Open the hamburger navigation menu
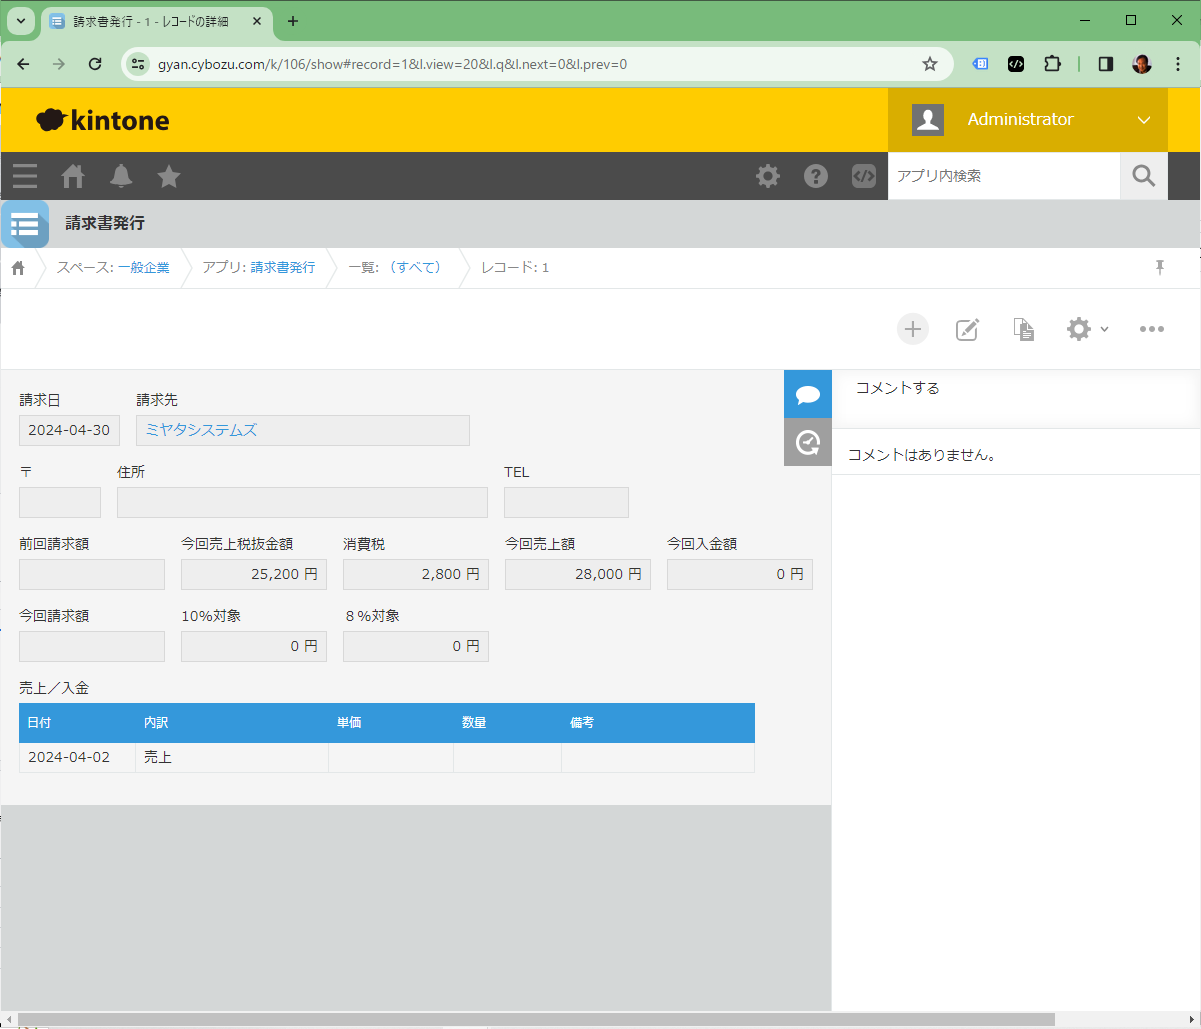Image resolution: width=1201 pixels, height=1029 pixels. 25,176
